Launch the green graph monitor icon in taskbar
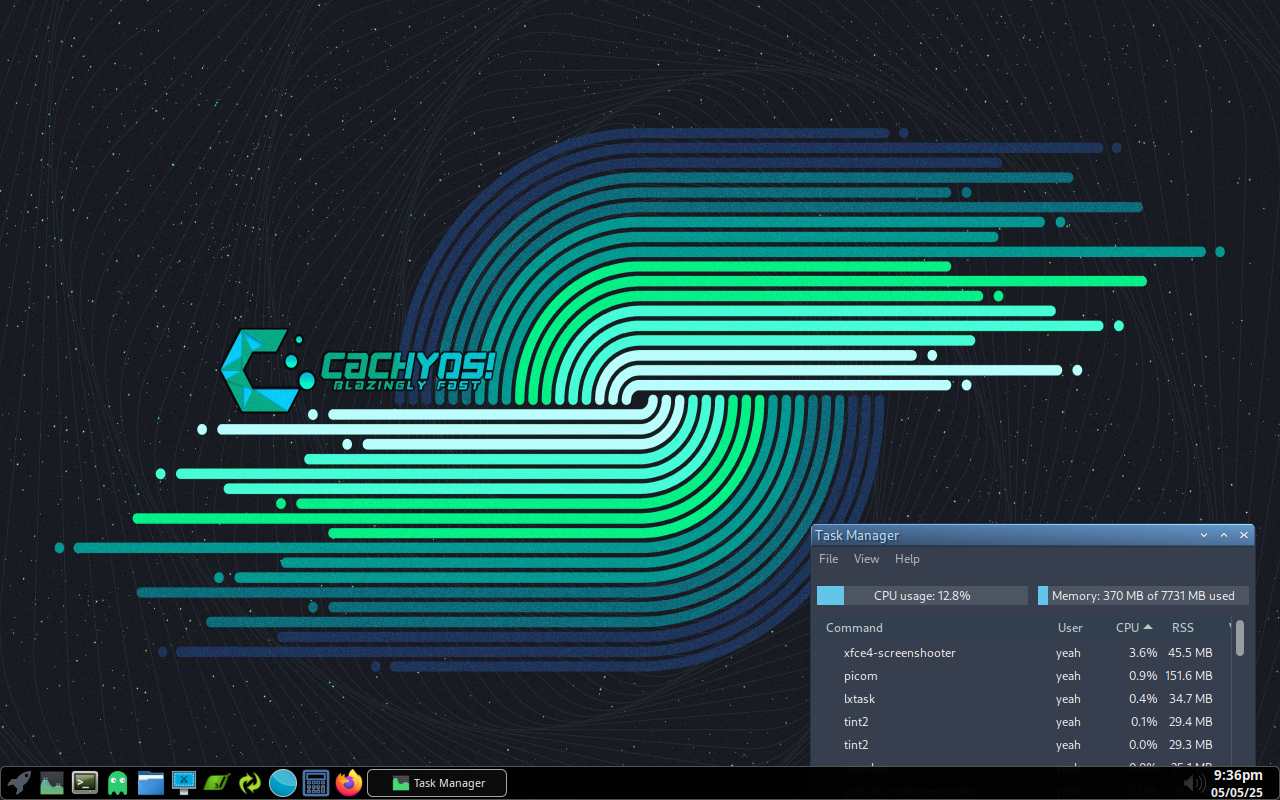 click(x=52, y=782)
